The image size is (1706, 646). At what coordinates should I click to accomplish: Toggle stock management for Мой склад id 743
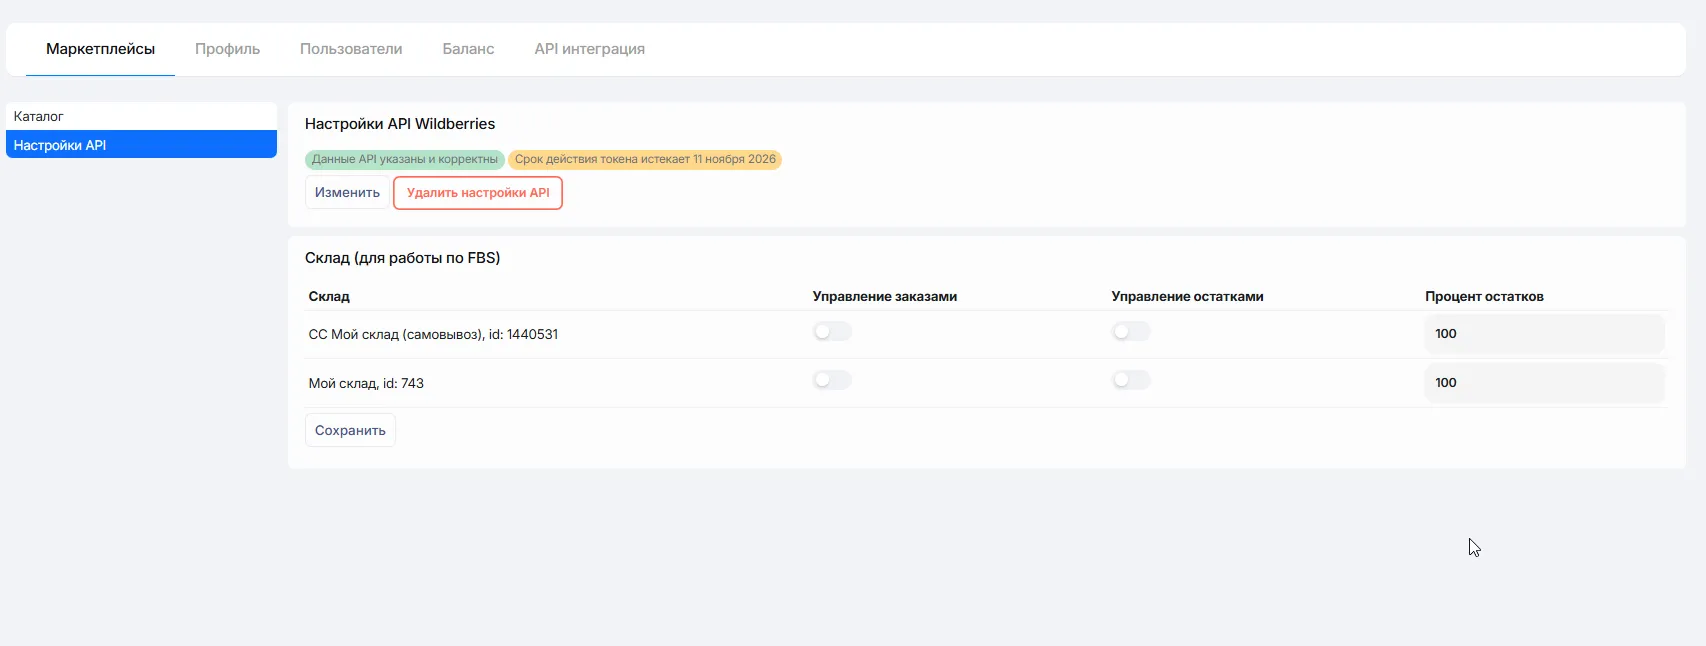pyautogui.click(x=1131, y=380)
